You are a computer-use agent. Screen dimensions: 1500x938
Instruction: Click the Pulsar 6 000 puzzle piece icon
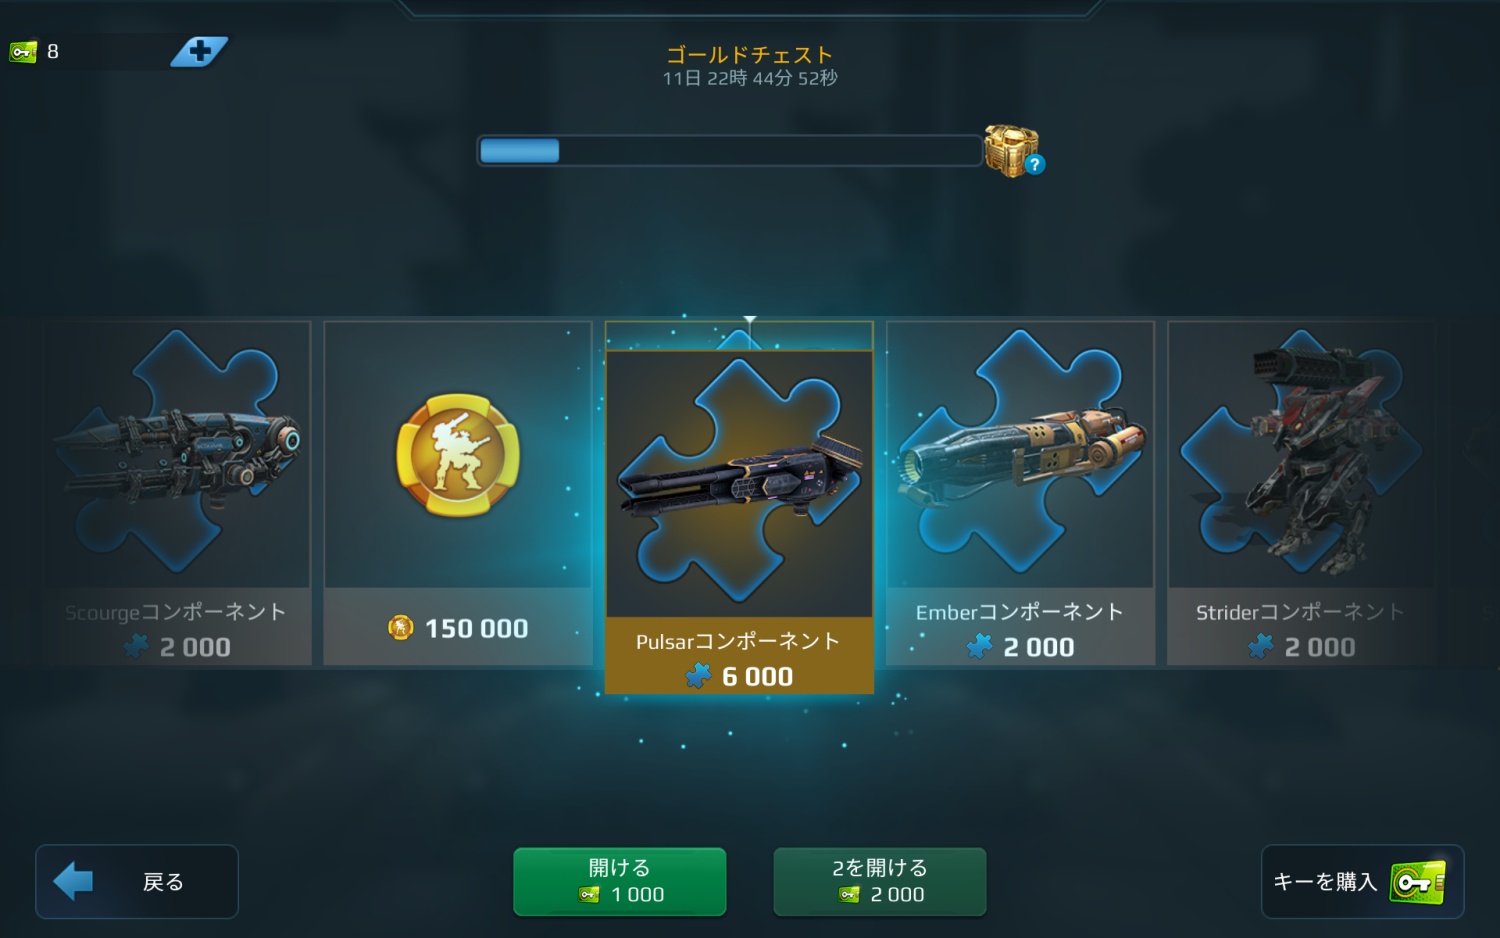(x=698, y=677)
